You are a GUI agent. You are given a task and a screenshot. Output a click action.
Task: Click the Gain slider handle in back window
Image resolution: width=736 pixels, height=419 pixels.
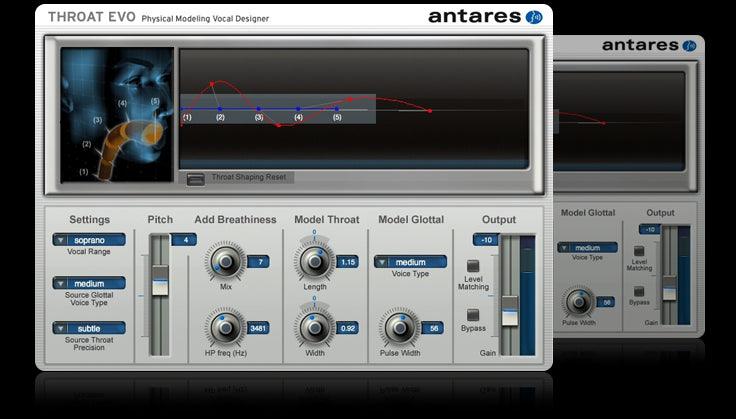click(669, 288)
